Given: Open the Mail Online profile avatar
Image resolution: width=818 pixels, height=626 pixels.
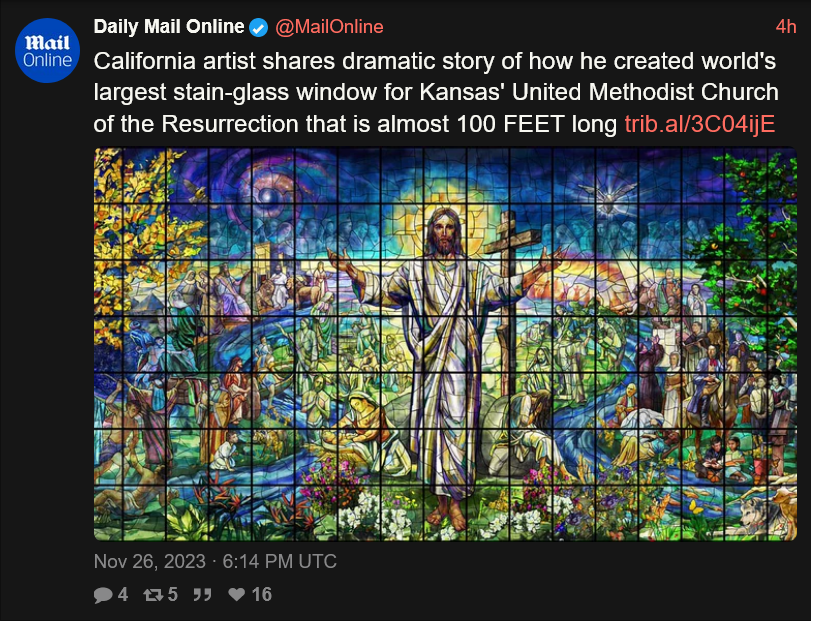Looking at the screenshot, I should (47, 51).
